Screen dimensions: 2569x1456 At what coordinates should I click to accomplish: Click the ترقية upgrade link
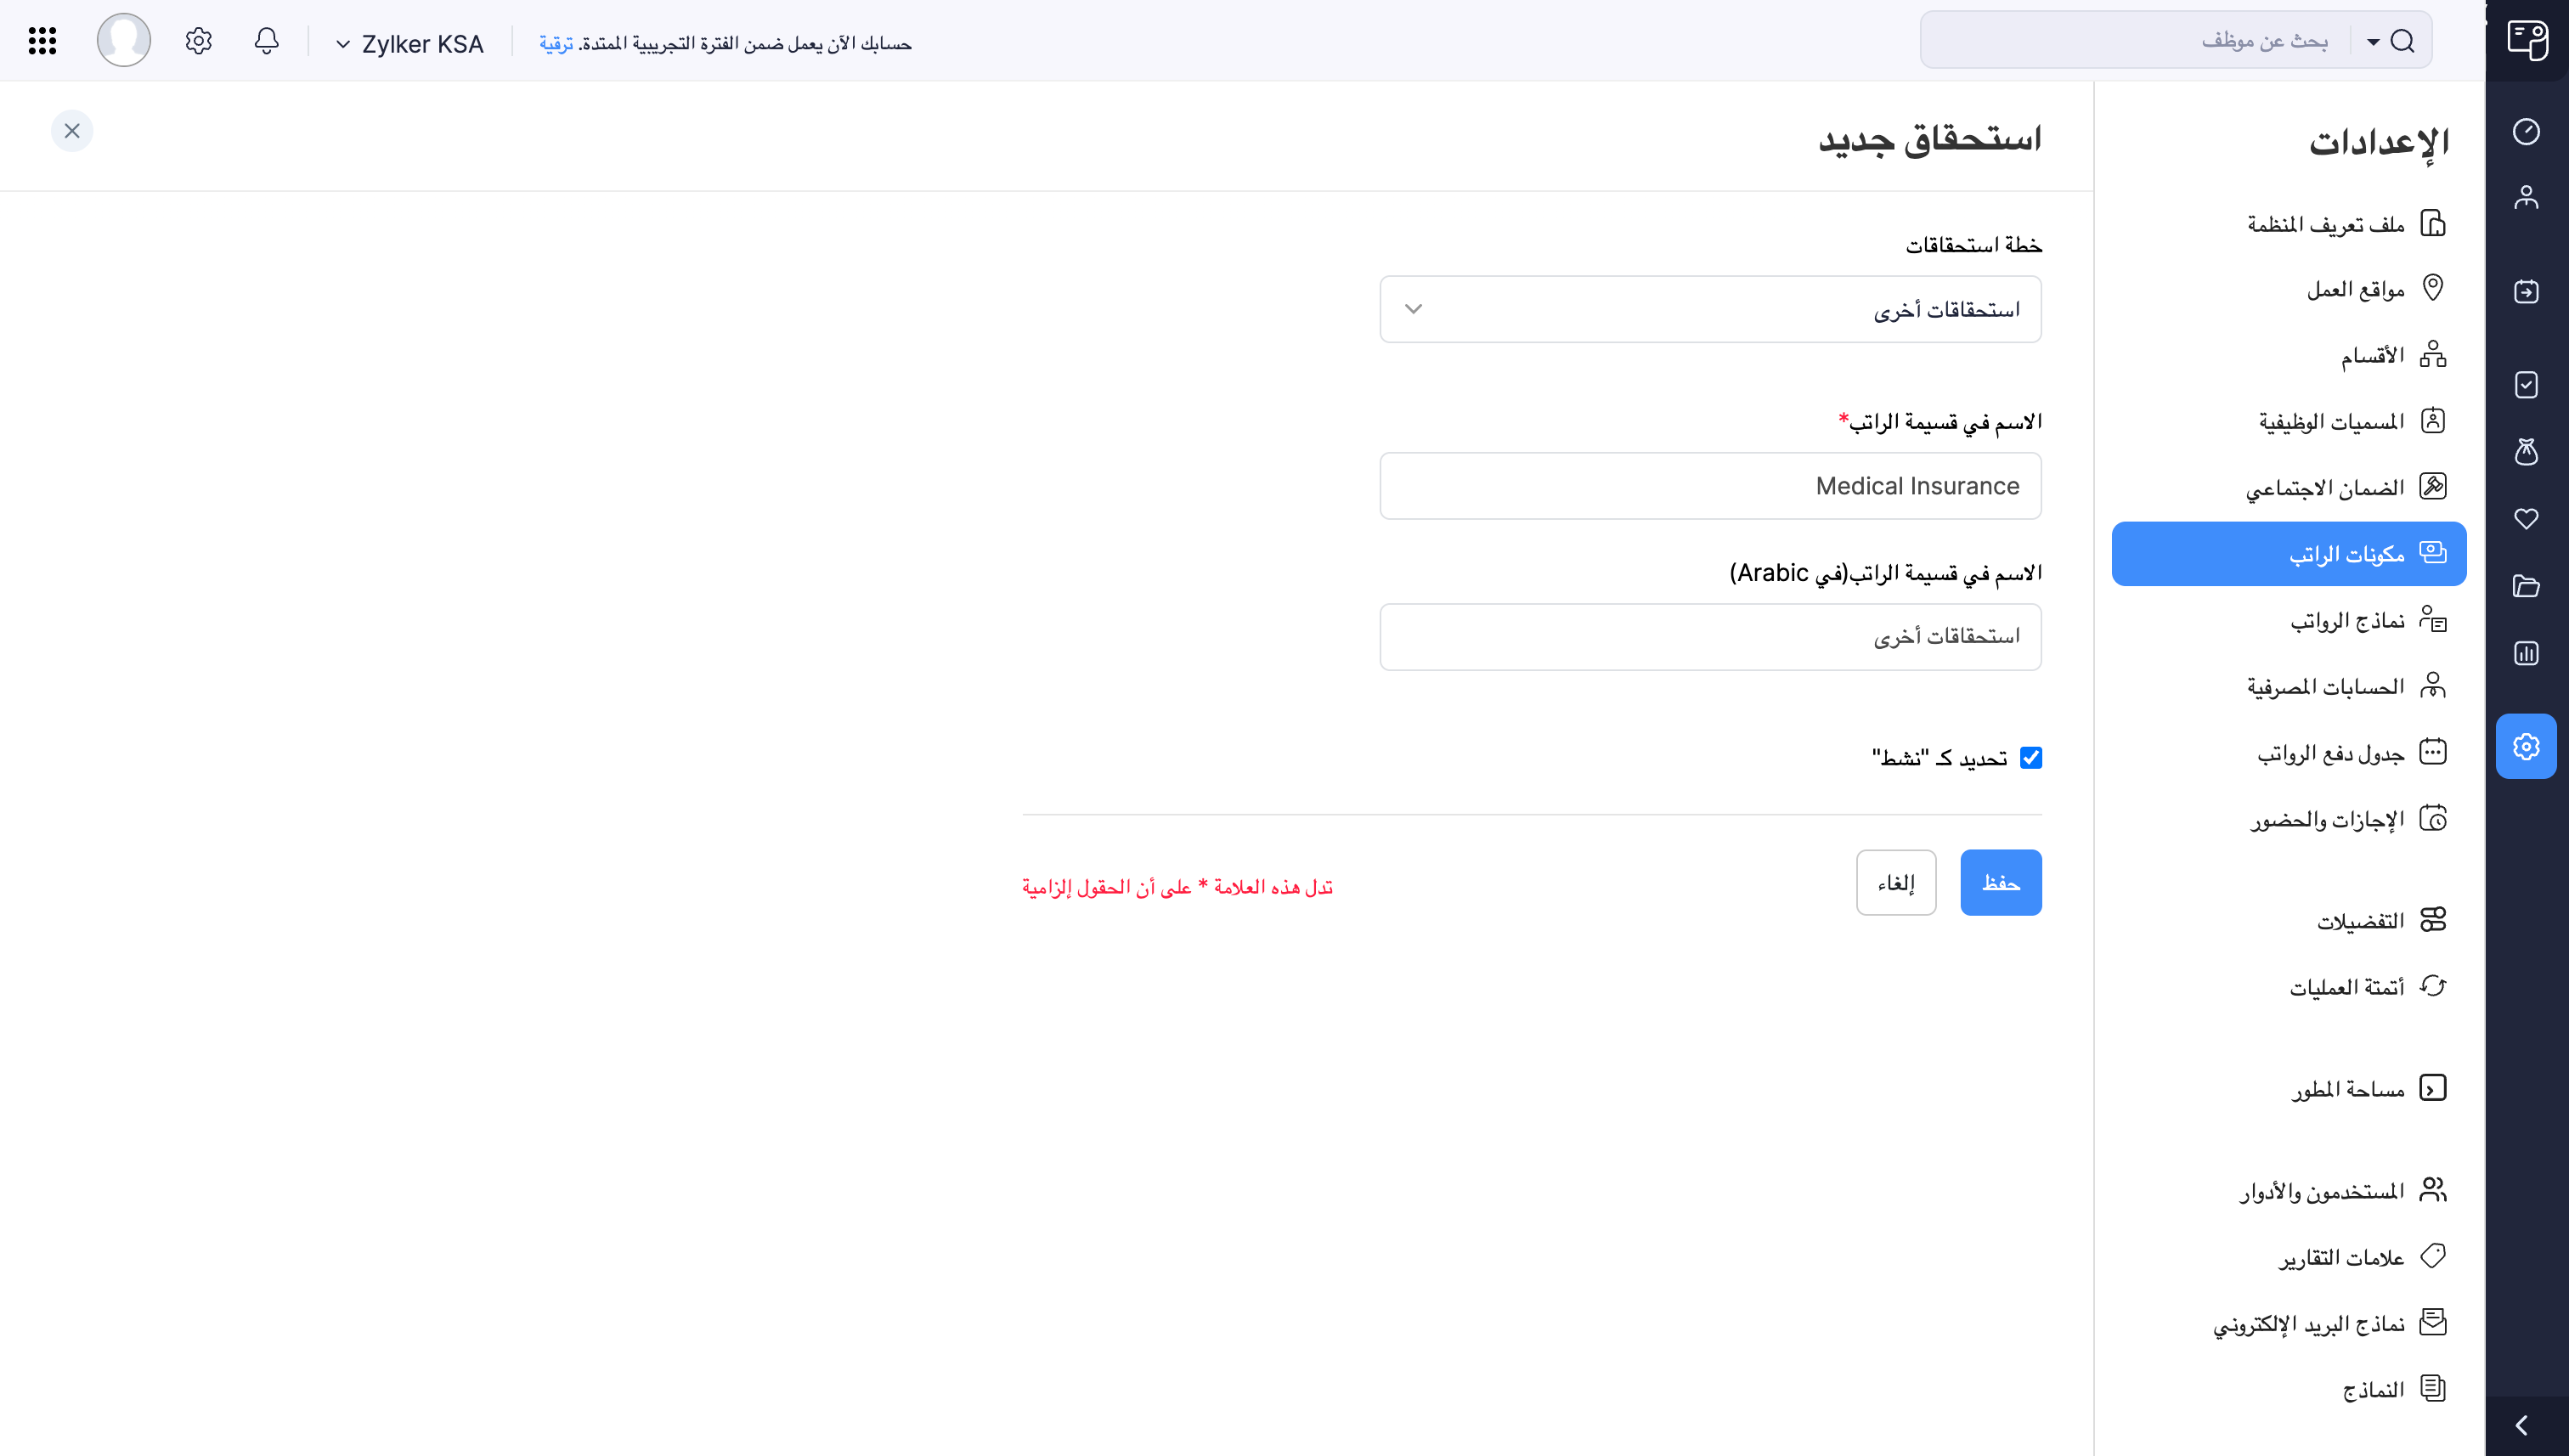[x=556, y=44]
